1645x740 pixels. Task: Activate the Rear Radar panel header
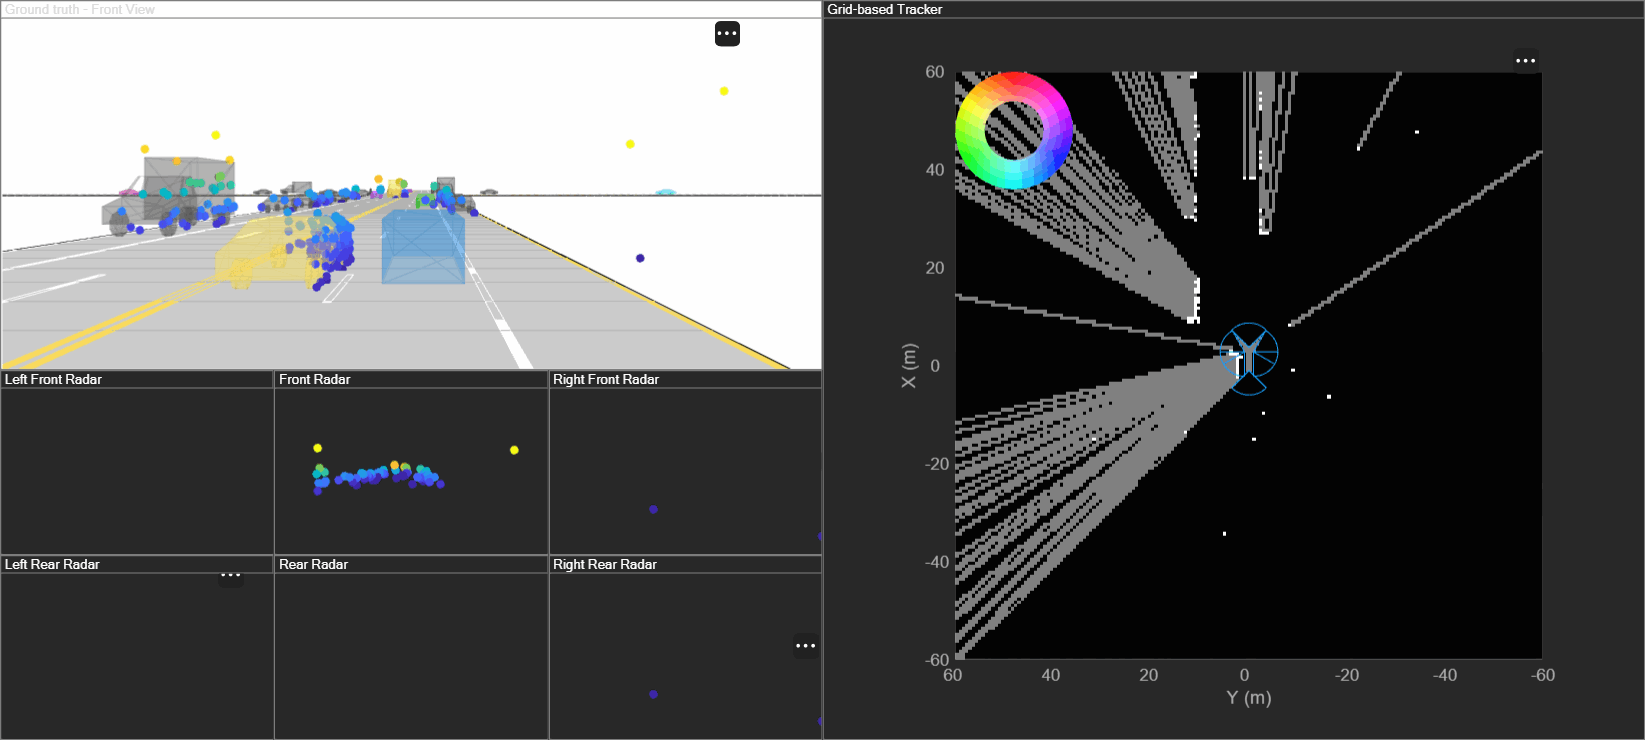pos(314,564)
